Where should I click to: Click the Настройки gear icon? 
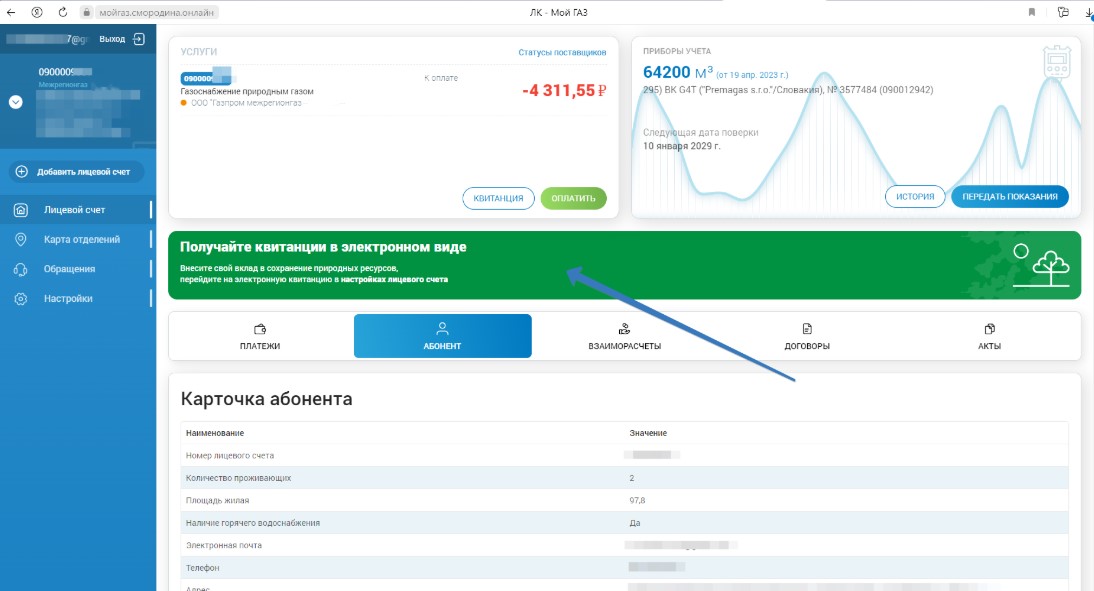tap(21, 299)
